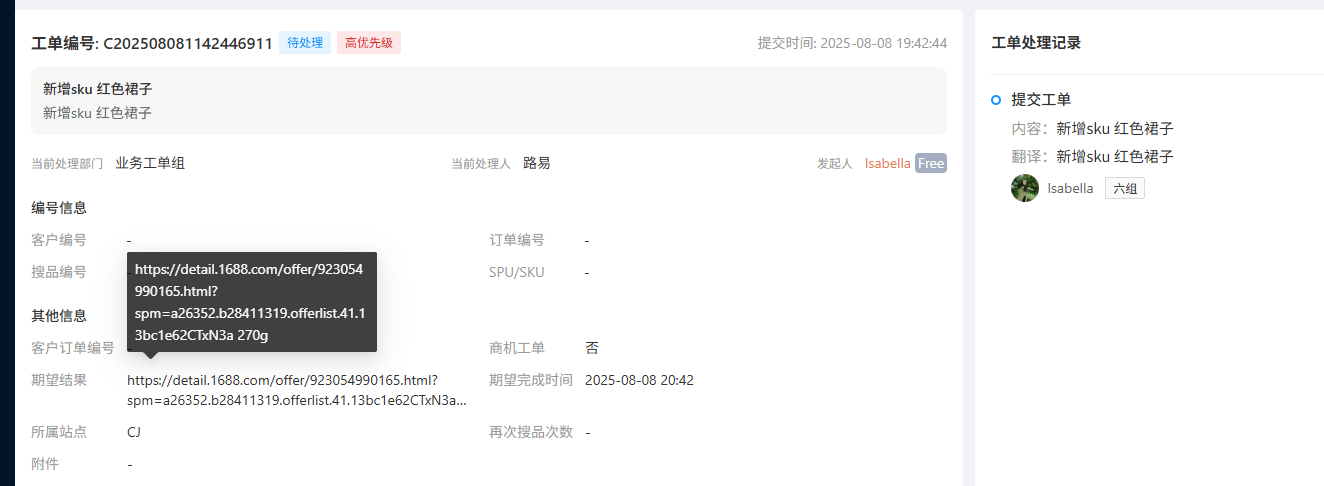Click the Free badge next to Isabella
The height and width of the screenshot is (486, 1324).
[931, 163]
